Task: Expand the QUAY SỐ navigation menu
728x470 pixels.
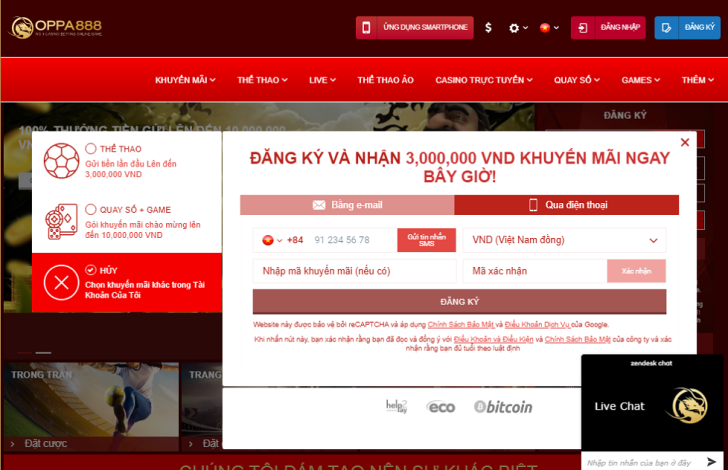Action: click(577, 80)
